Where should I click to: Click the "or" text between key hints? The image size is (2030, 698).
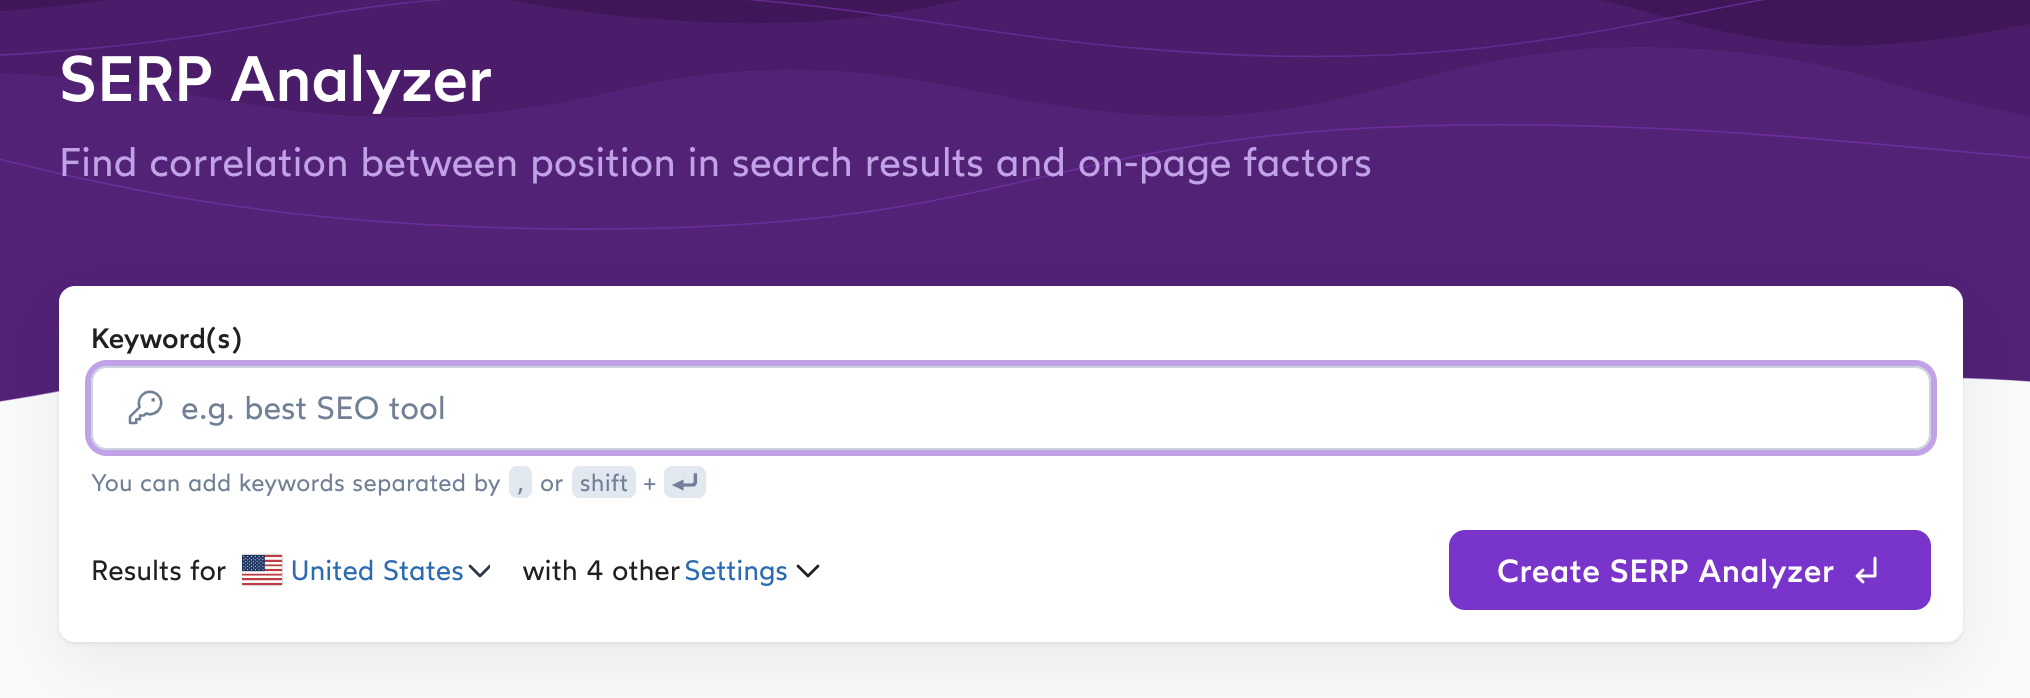click(x=551, y=484)
